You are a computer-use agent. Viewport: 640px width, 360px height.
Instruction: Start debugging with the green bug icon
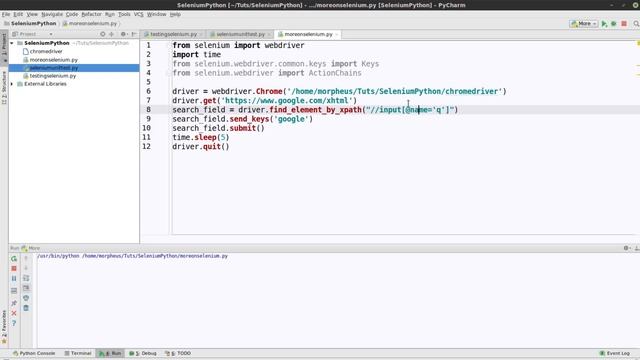[613, 24]
